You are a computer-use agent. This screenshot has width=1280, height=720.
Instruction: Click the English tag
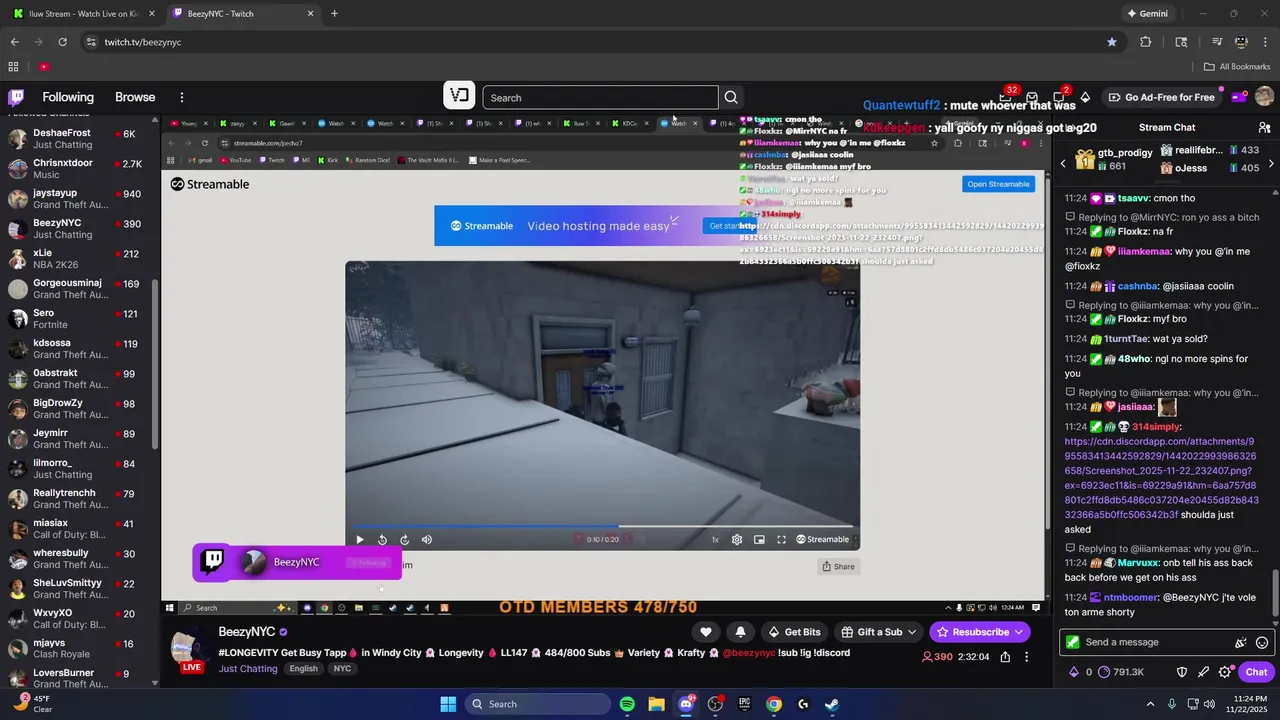(x=303, y=669)
